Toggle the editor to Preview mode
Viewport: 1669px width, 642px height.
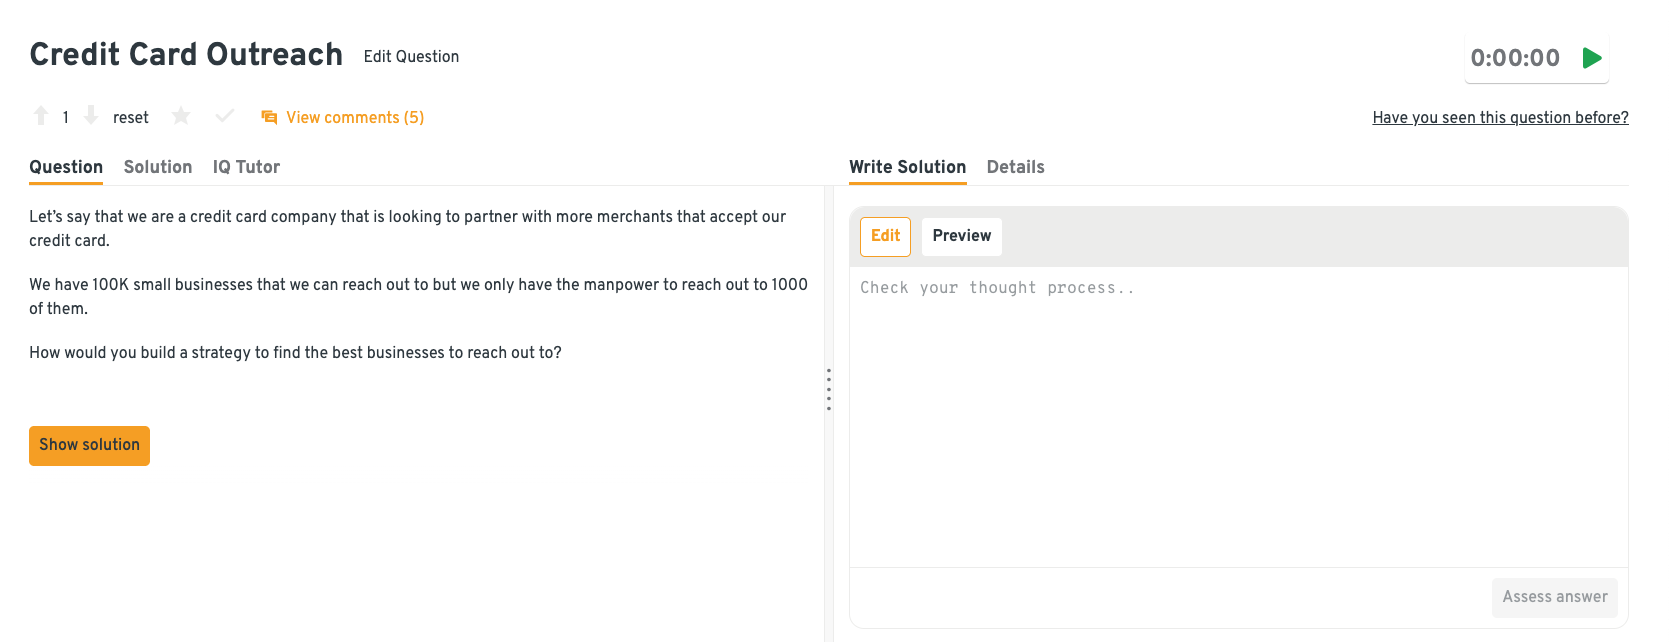[961, 236]
